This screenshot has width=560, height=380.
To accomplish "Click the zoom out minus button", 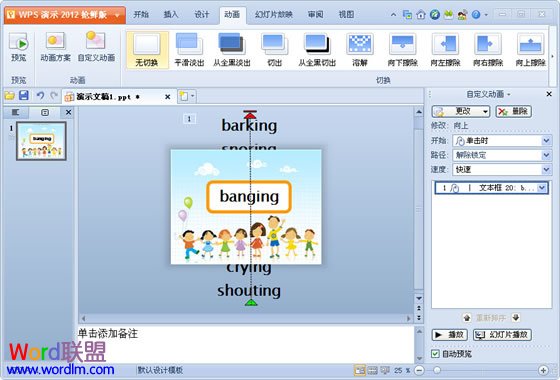I will 420,370.
